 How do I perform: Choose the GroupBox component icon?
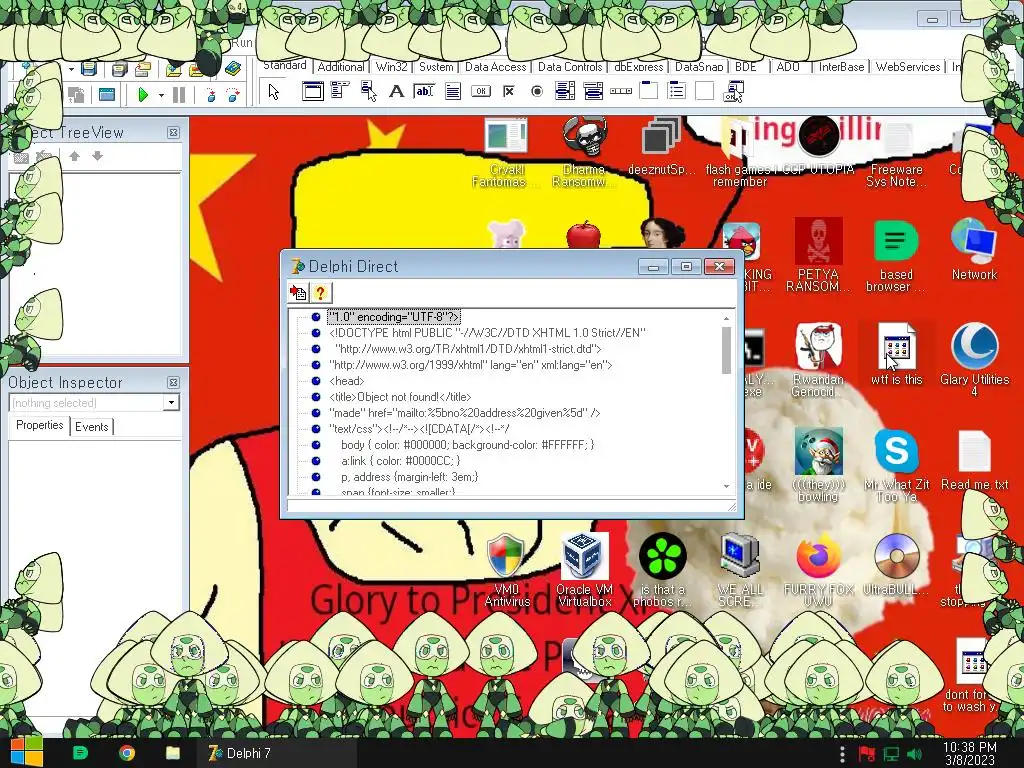coord(648,90)
